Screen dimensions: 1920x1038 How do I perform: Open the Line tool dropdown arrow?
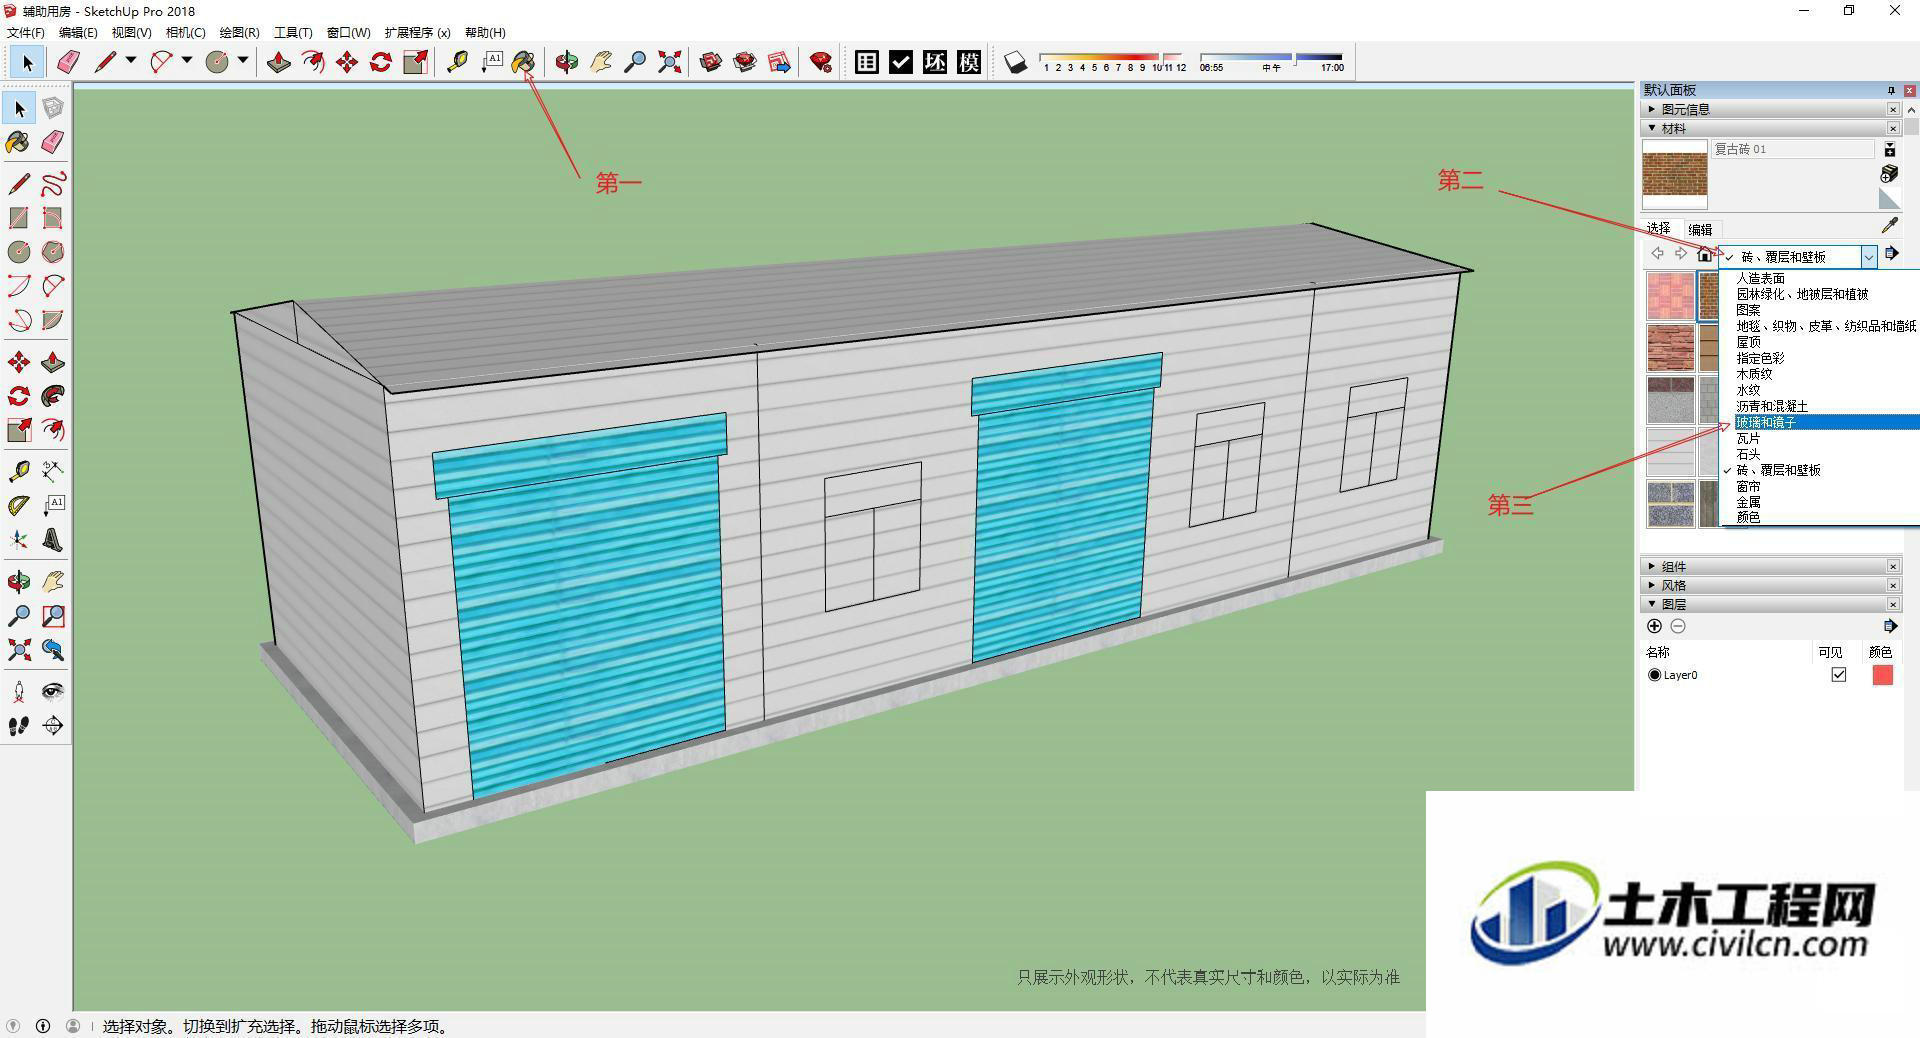(131, 62)
